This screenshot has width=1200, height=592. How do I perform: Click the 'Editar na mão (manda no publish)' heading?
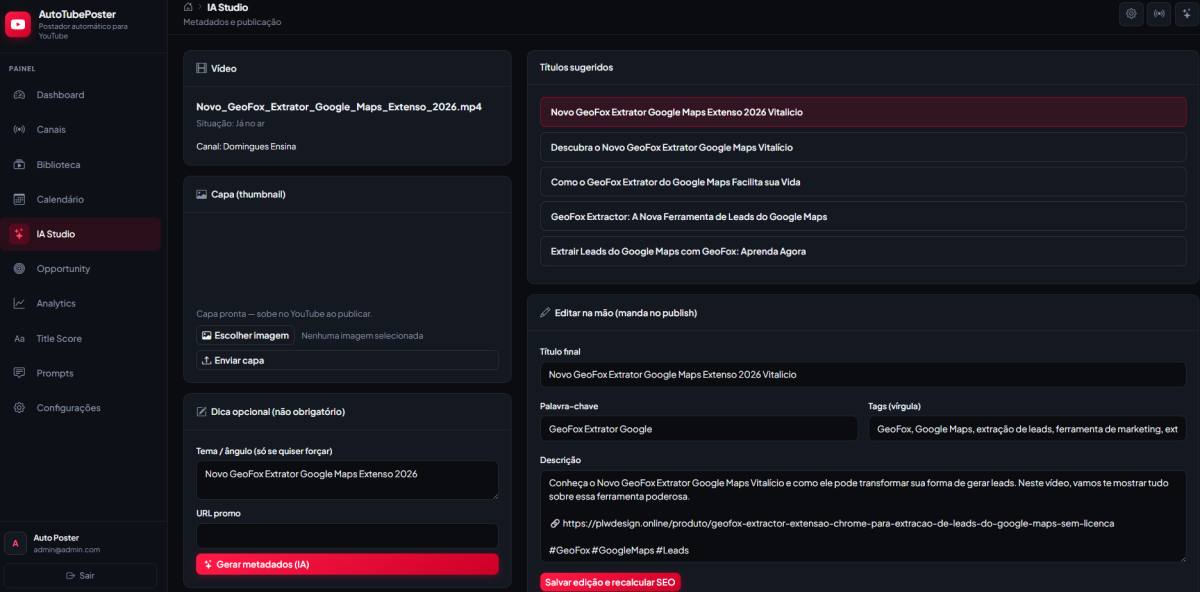coord(626,313)
